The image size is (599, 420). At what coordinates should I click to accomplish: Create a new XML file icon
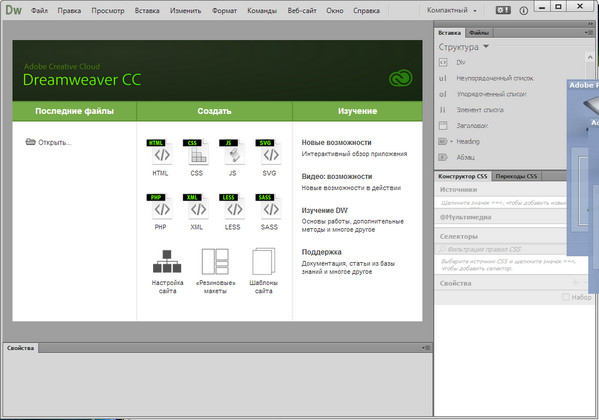197,206
